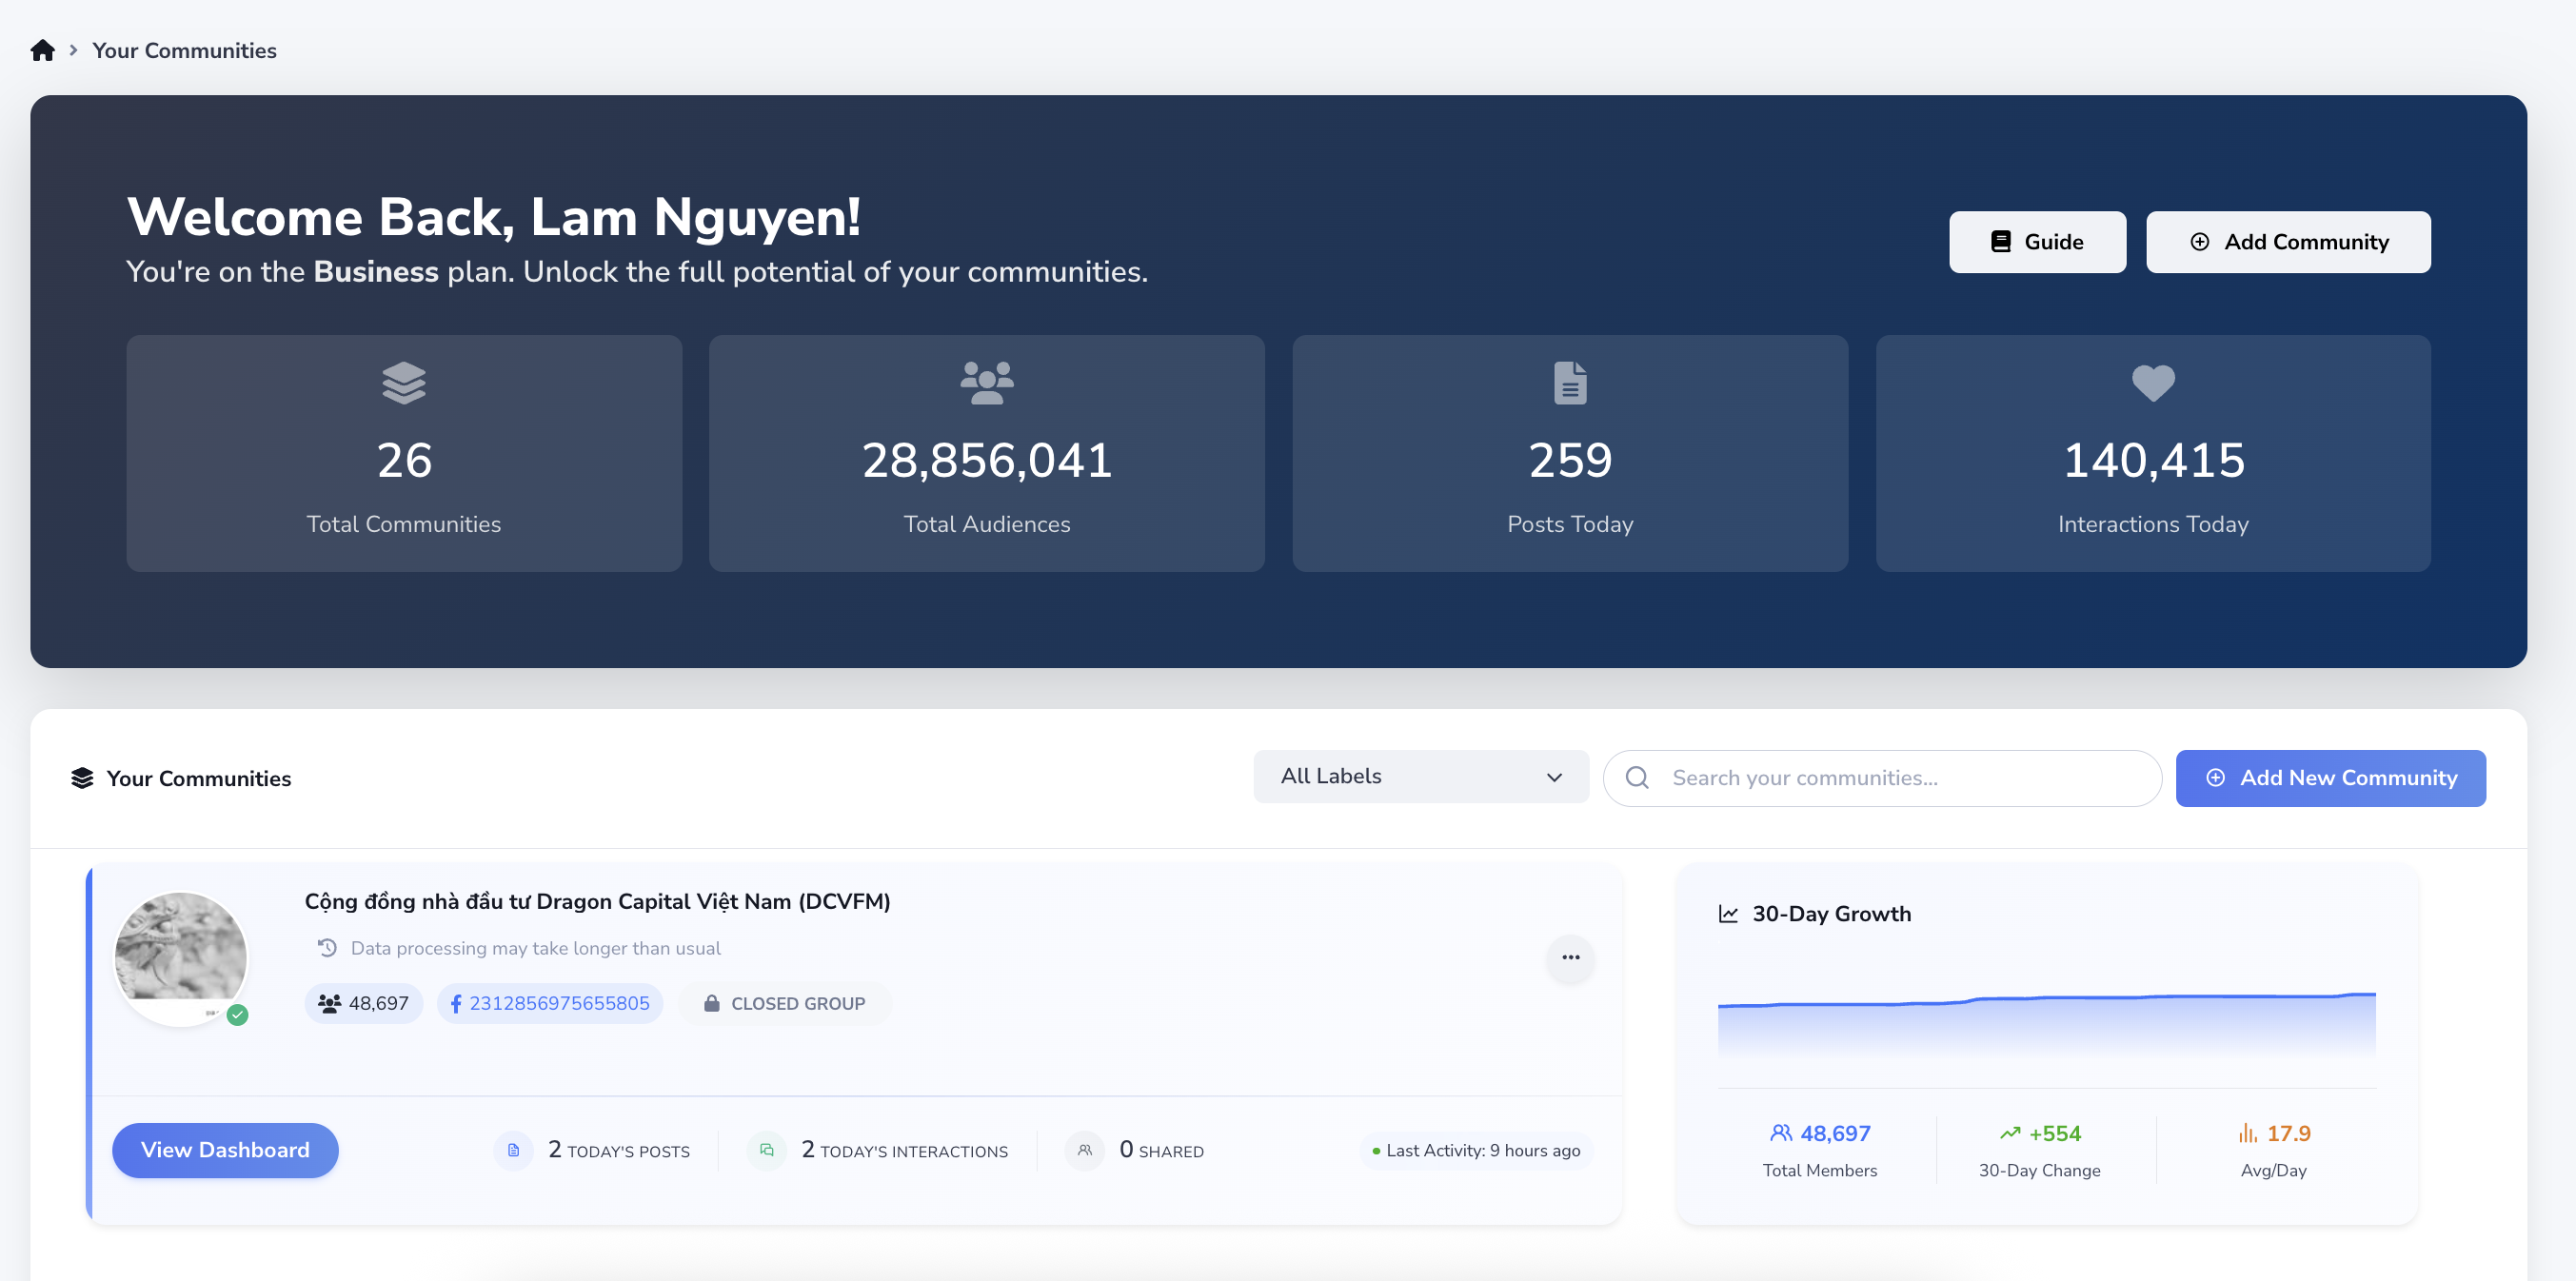Click the Total Communities stack icon
The height and width of the screenshot is (1281, 2576).
coord(404,382)
